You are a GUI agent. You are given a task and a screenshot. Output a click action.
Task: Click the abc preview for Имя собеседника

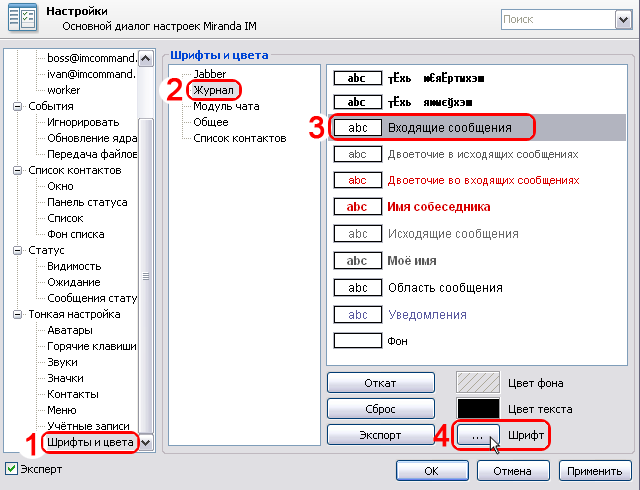pyautogui.click(x=357, y=207)
